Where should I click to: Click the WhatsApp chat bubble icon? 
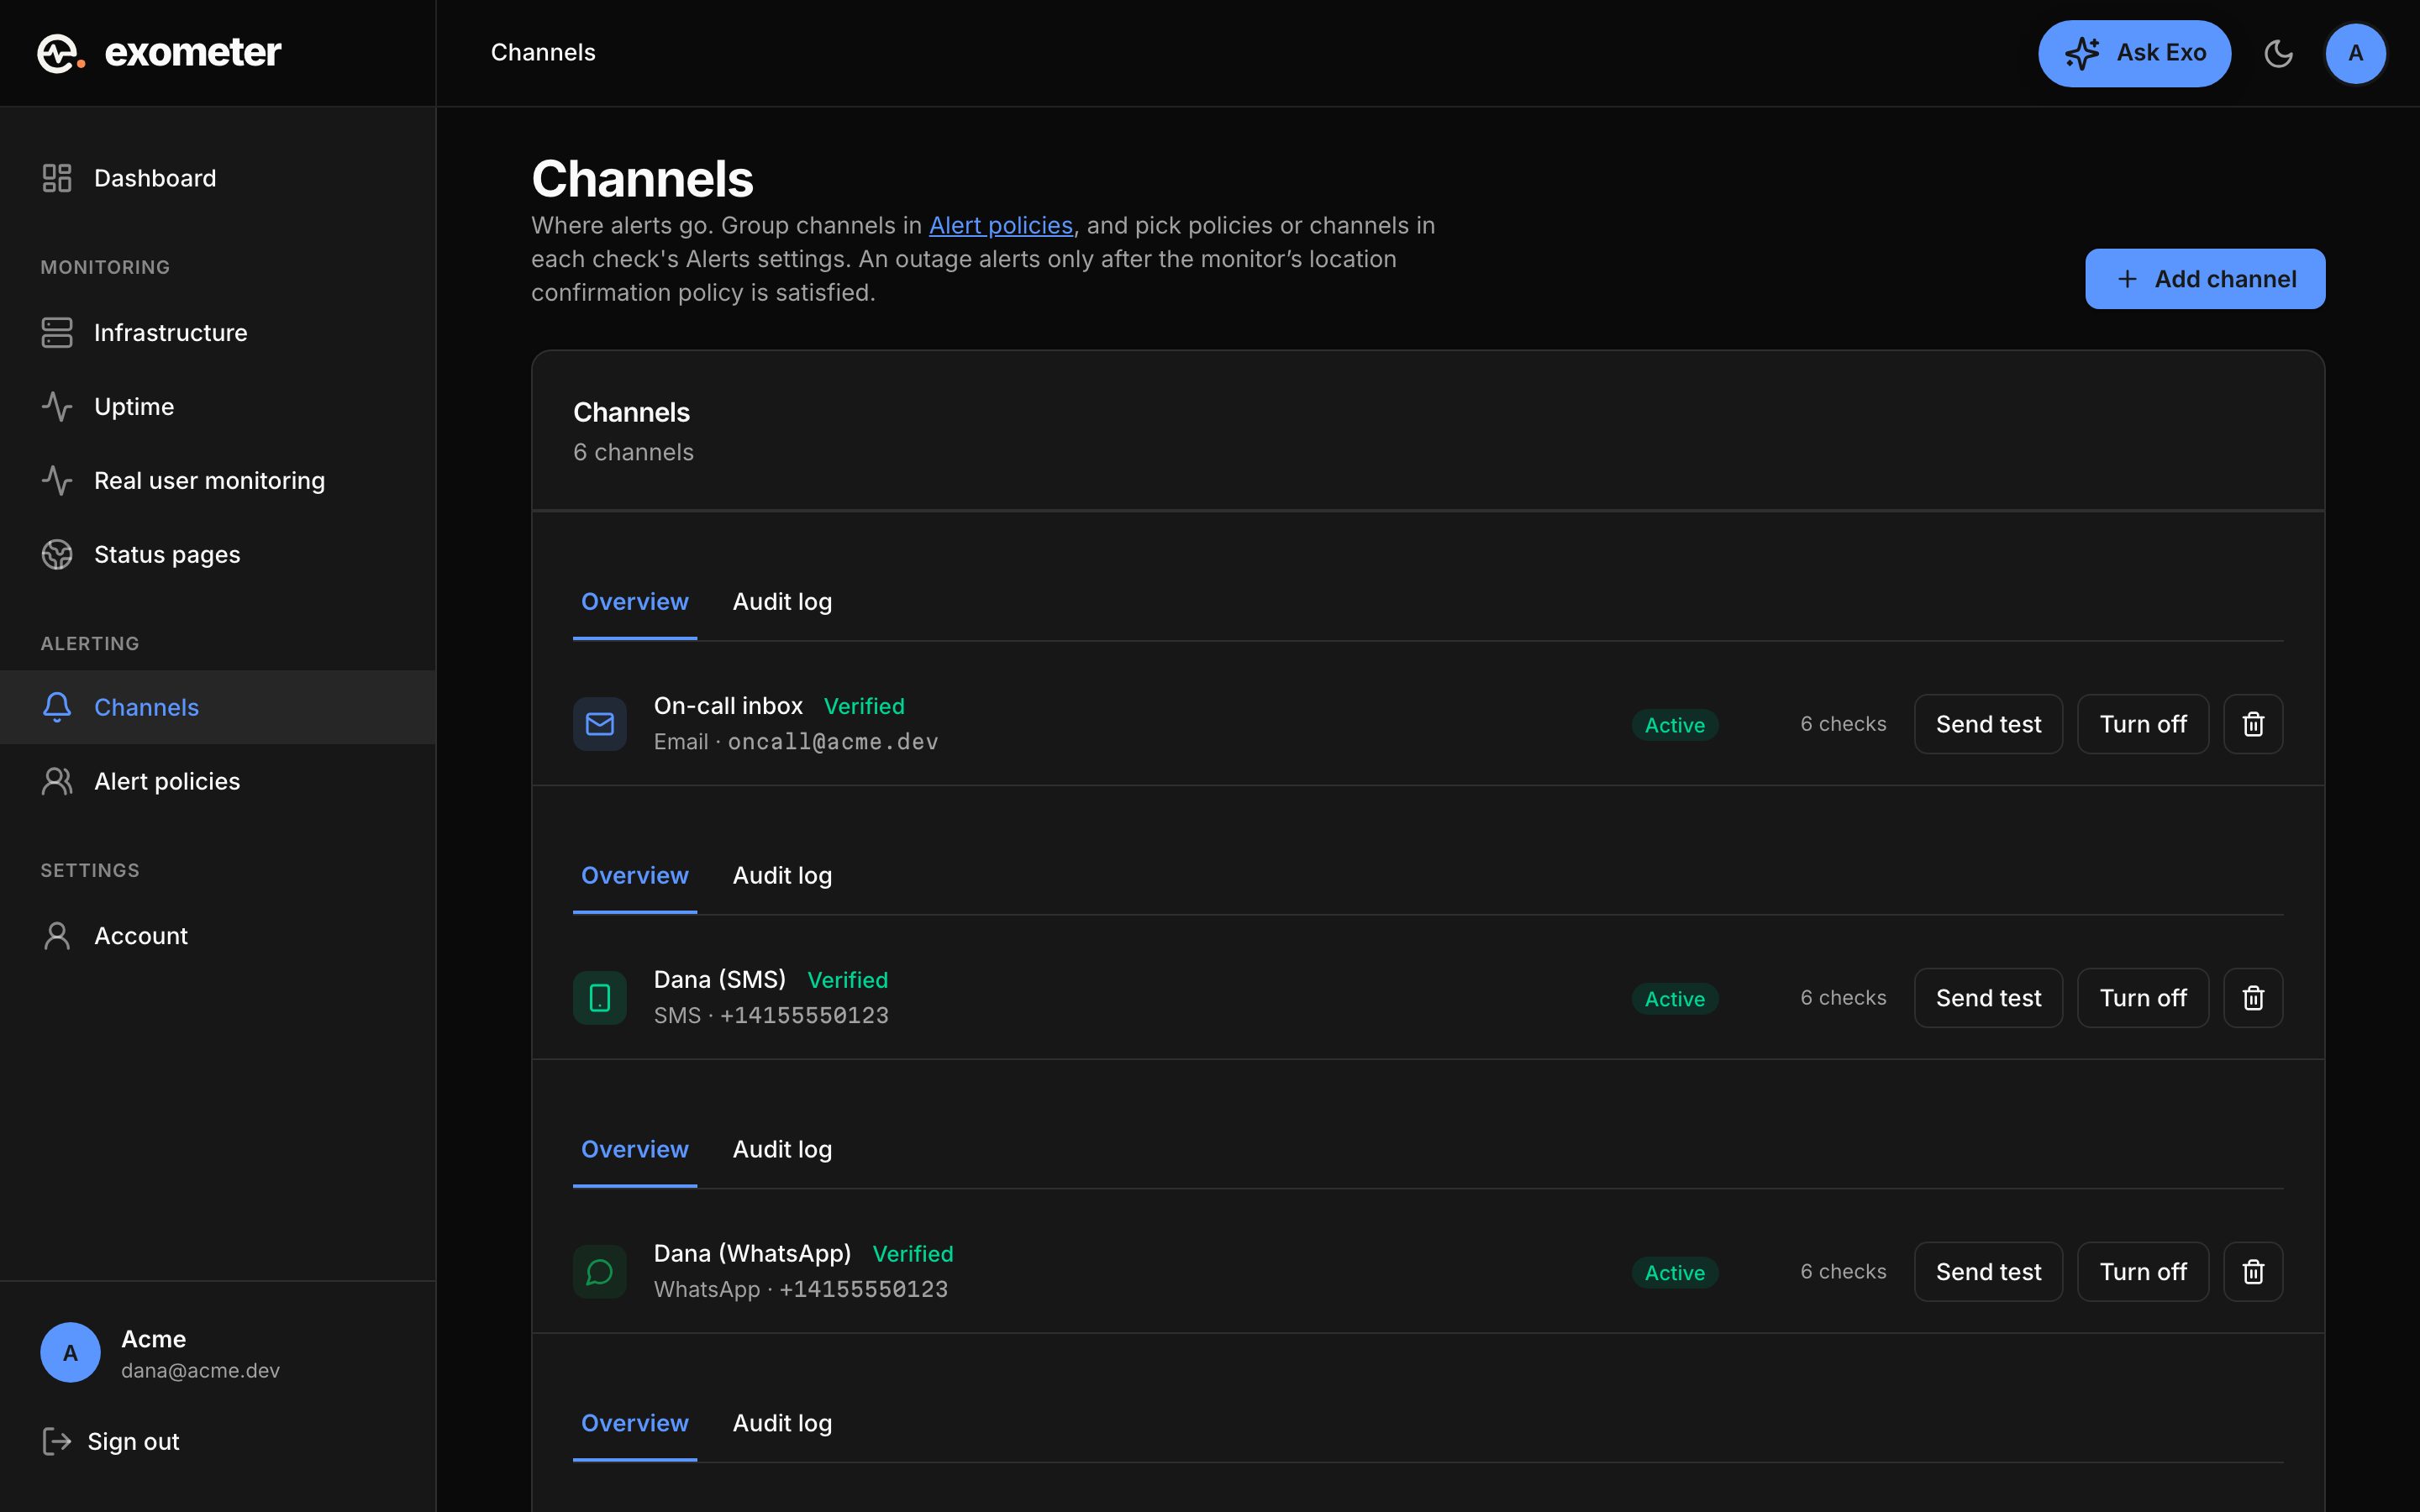point(600,1272)
